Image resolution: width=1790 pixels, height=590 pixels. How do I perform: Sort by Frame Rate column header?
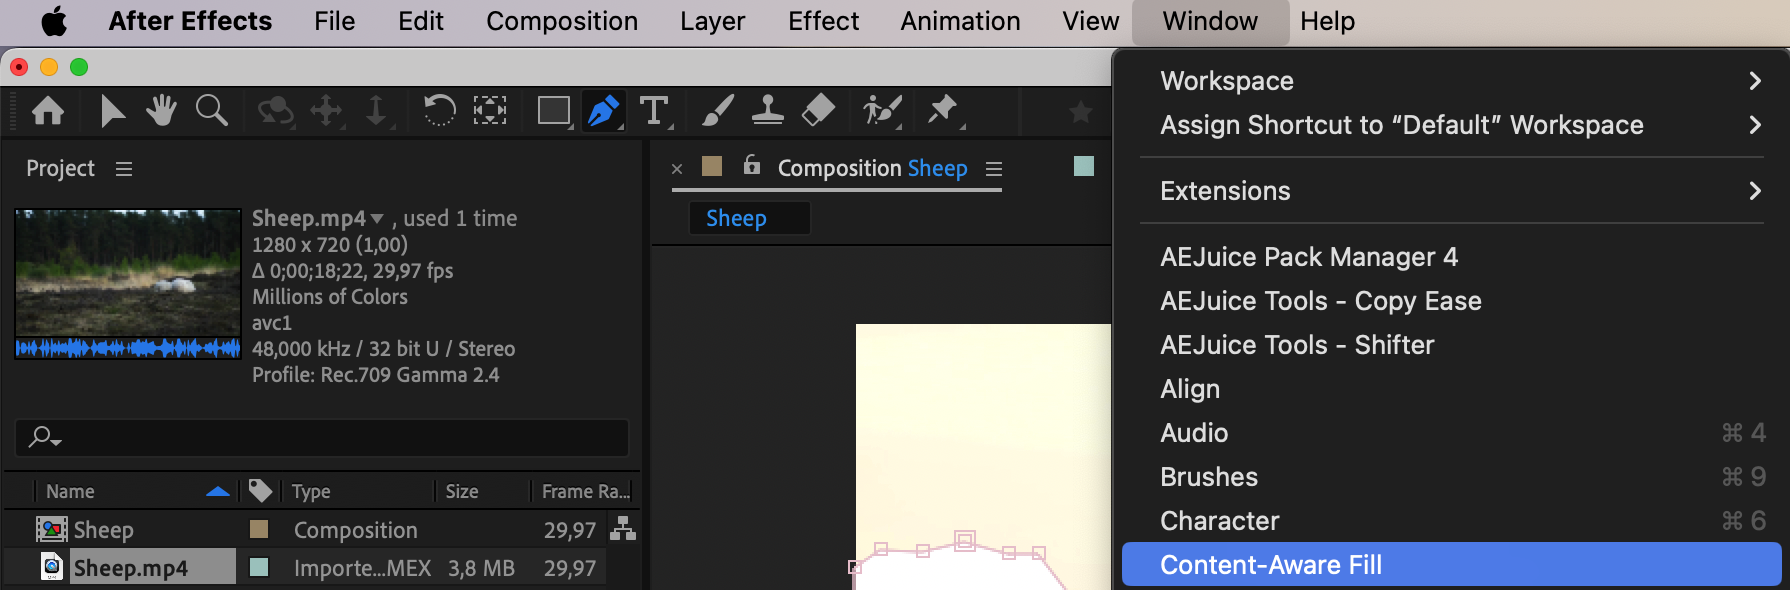point(586,491)
